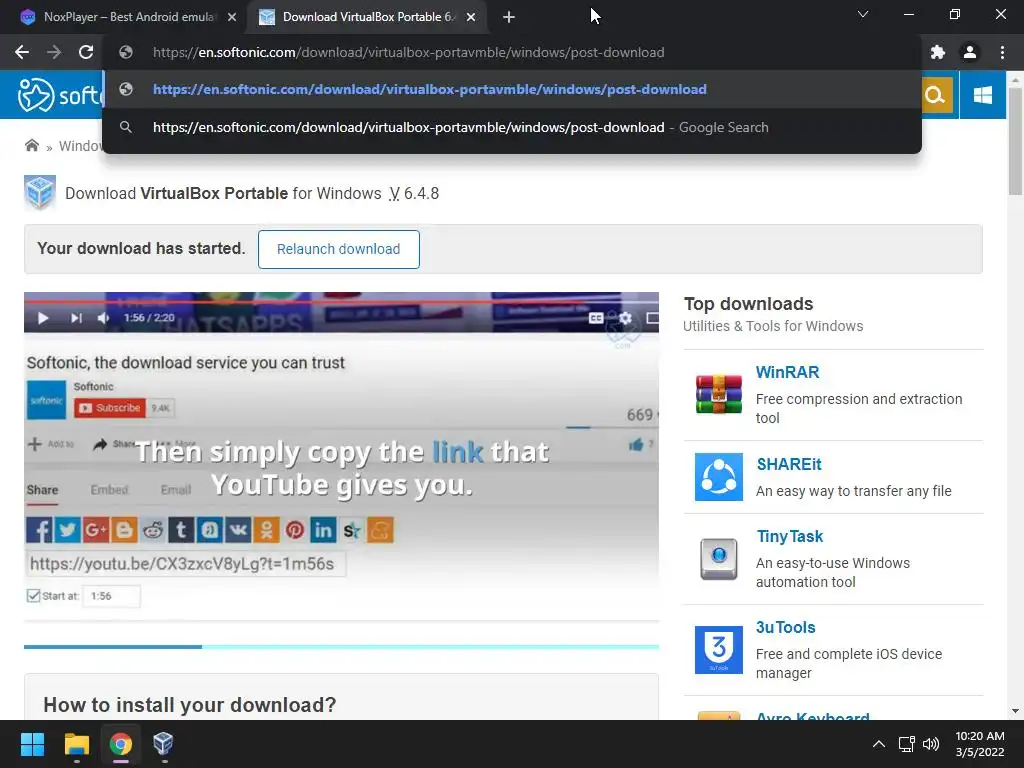The height and width of the screenshot is (768, 1024).
Task: Close the Download VirtualBox Portable tab
Action: click(x=471, y=17)
